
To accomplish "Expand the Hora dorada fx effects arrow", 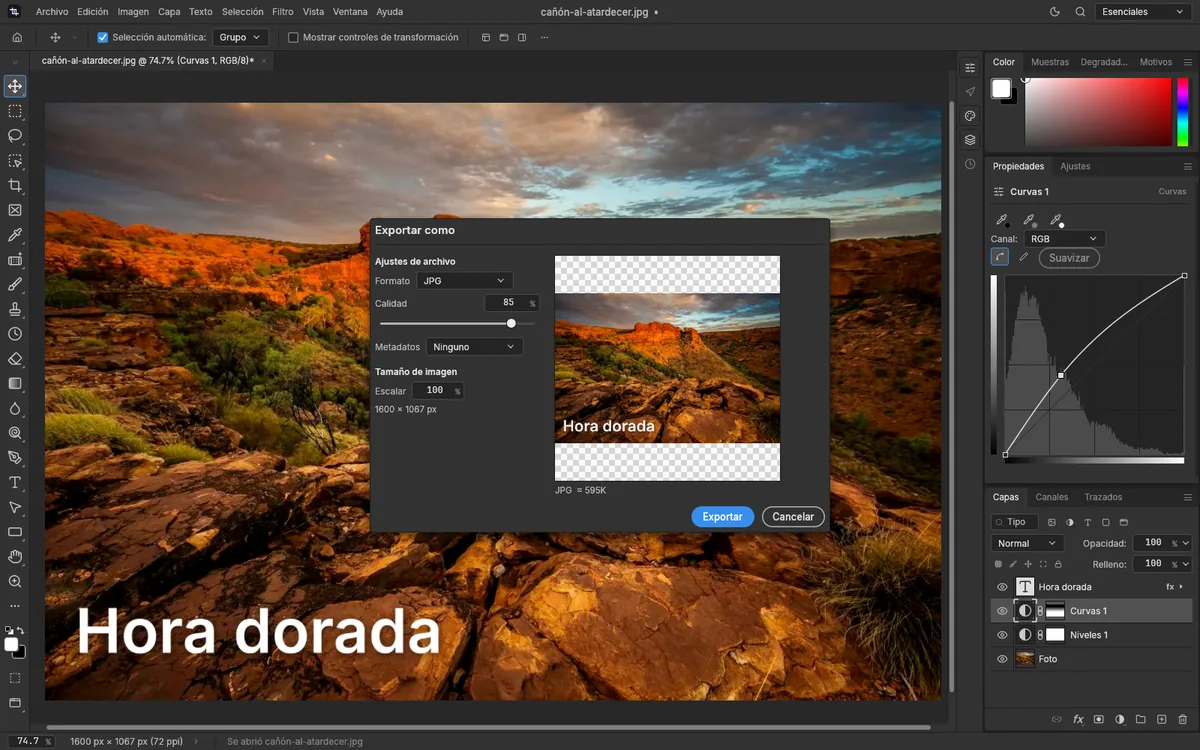I will tap(1181, 587).
